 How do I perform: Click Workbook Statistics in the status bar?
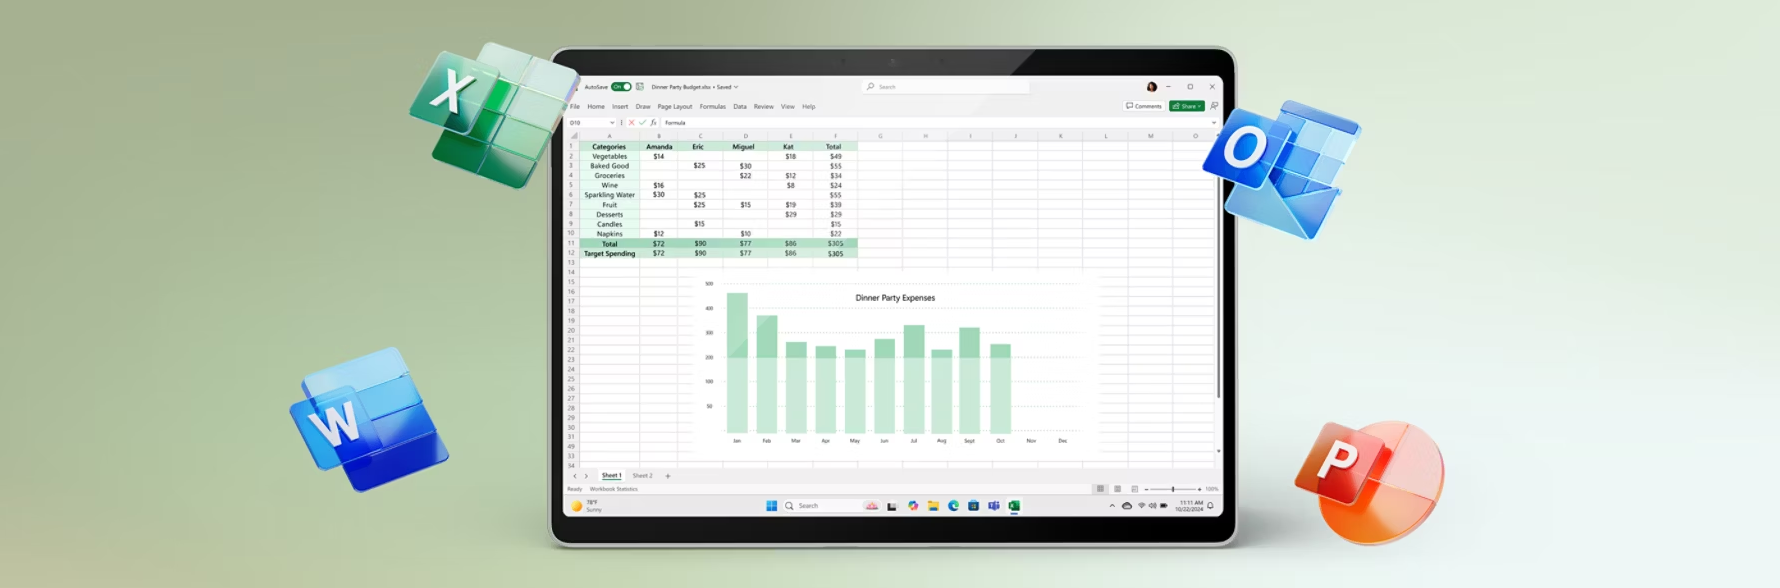tap(613, 489)
